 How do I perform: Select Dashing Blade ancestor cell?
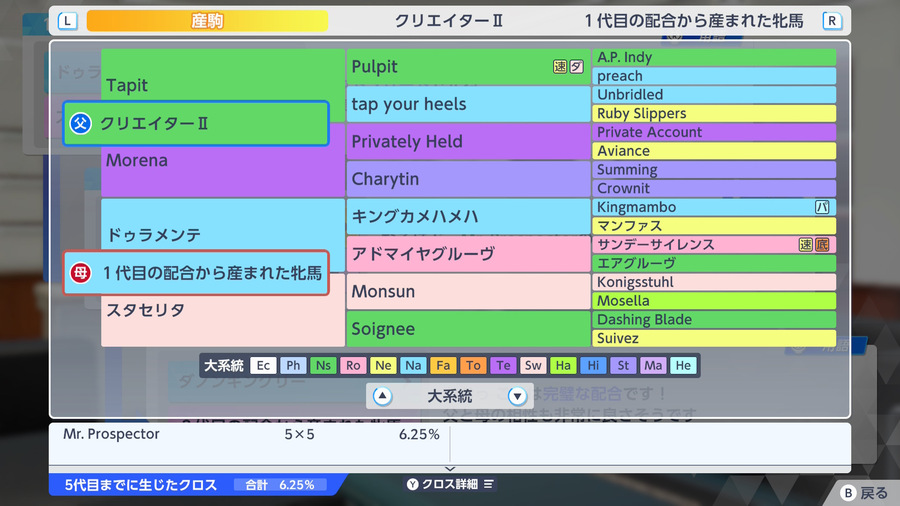pyautogui.click(x=714, y=320)
